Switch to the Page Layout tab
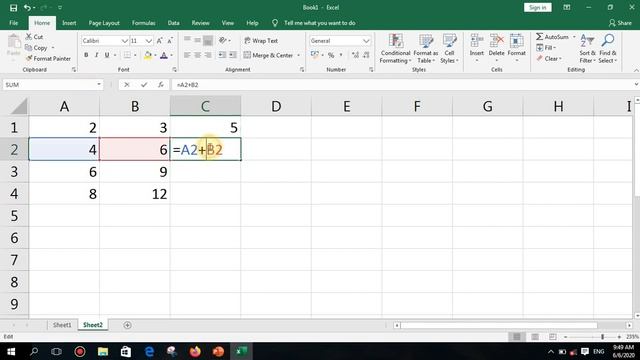Screen dimensions: 640x360 click(x=104, y=23)
